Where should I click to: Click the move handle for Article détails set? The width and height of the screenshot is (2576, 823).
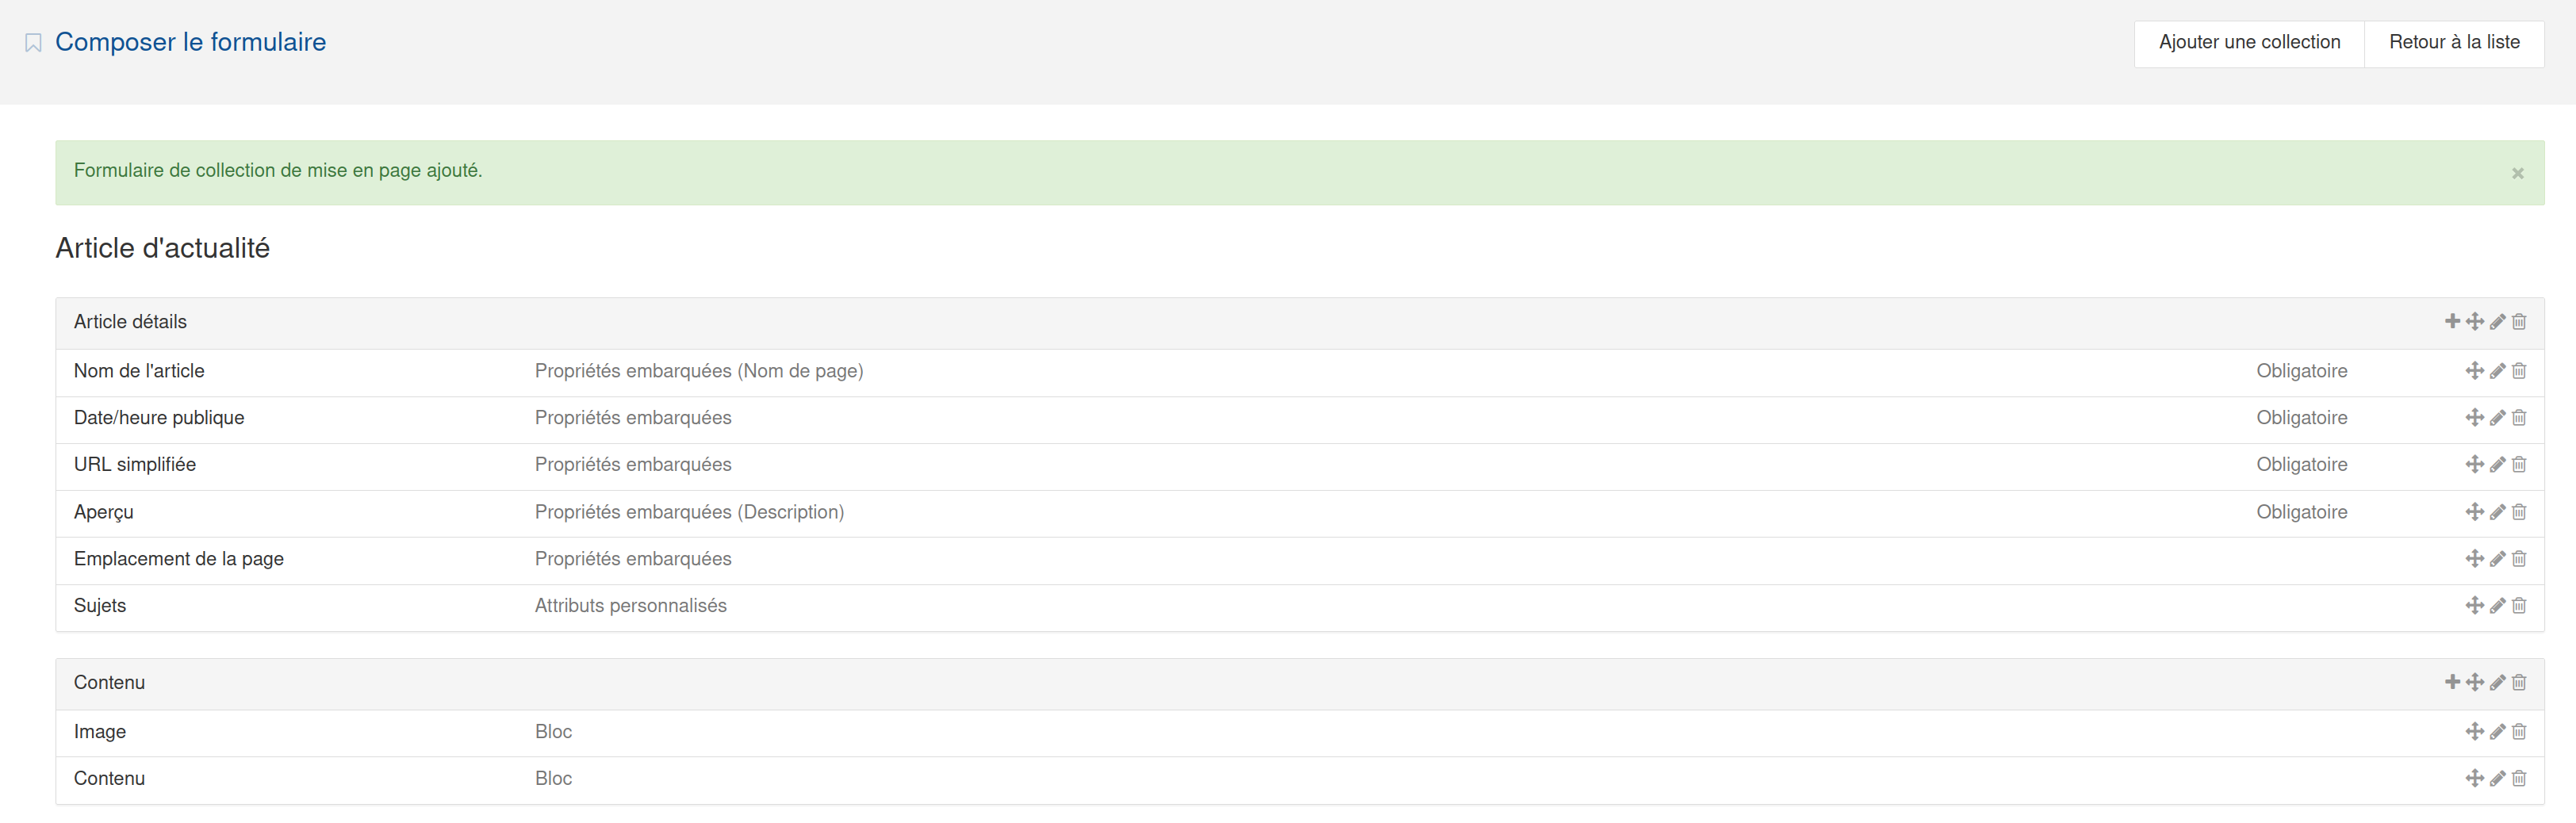point(2474,321)
